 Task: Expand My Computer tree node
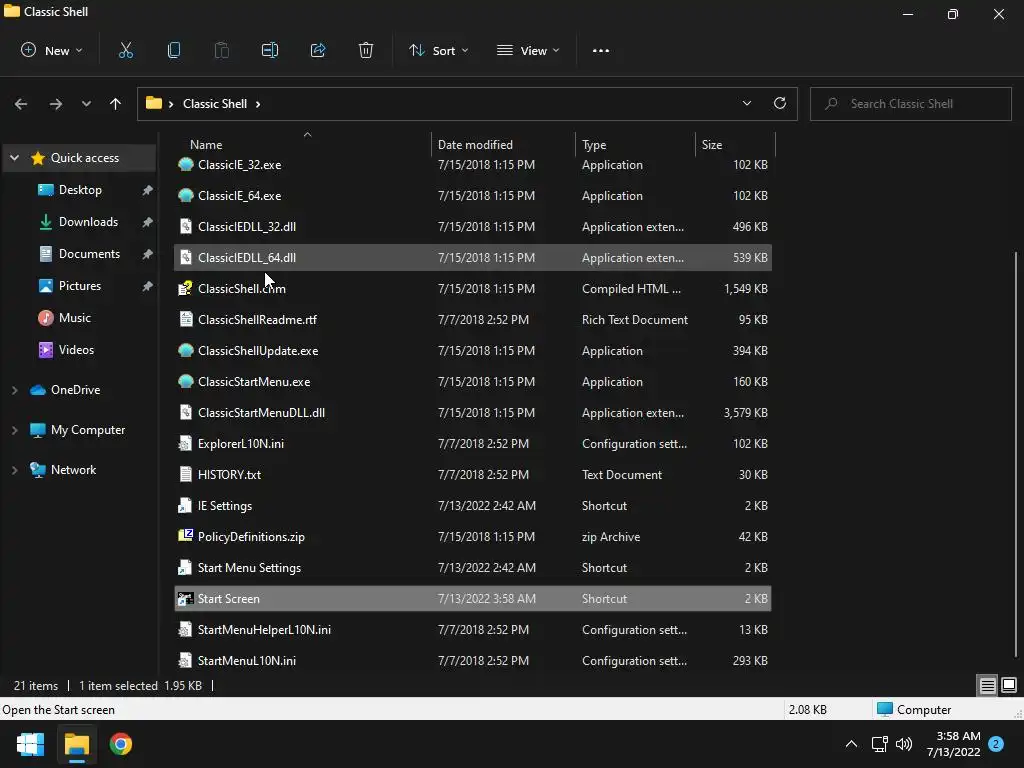[x=14, y=430]
